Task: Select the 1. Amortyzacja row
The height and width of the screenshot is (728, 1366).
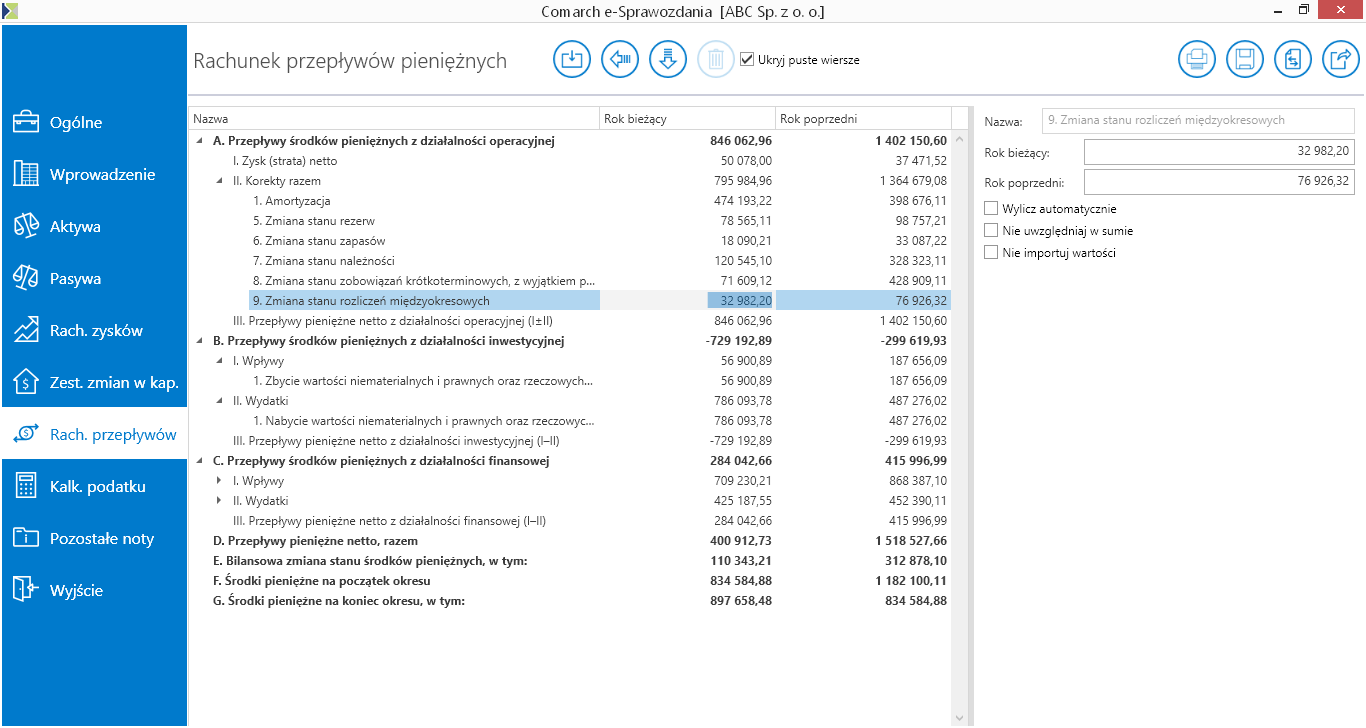Action: (570, 201)
